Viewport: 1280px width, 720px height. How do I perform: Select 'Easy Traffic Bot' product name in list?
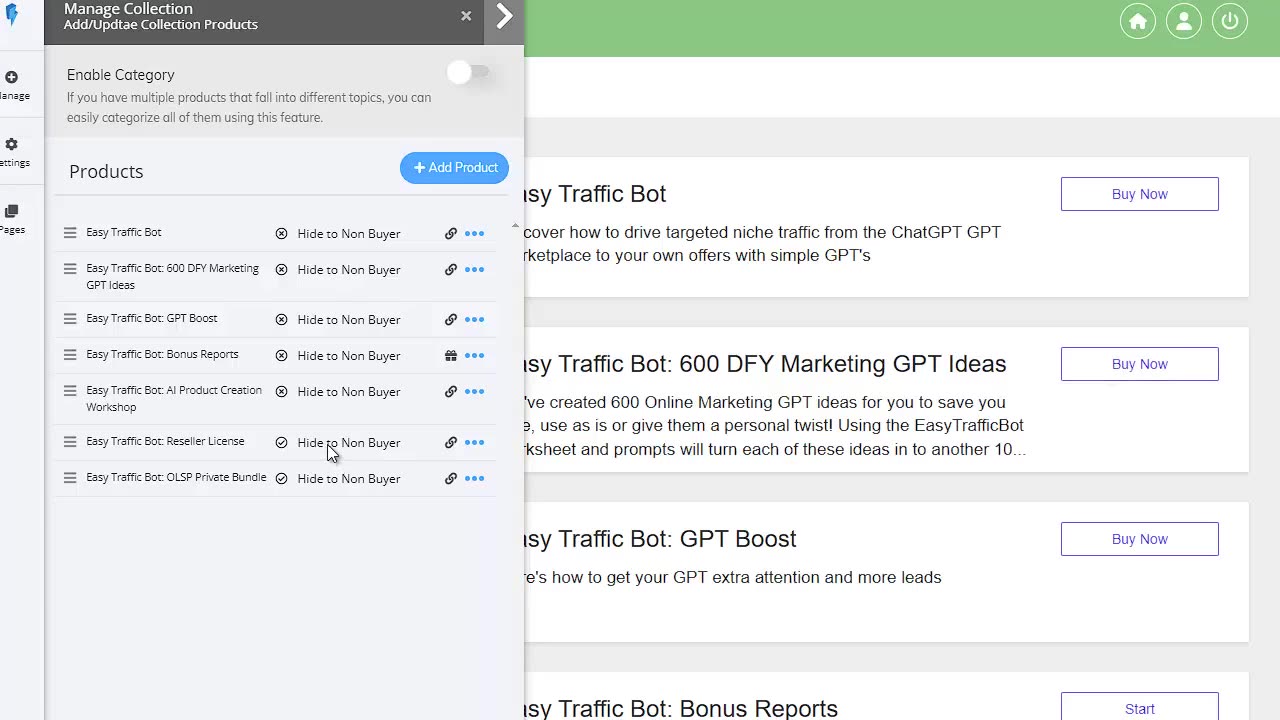pyautogui.click(x=124, y=232)
